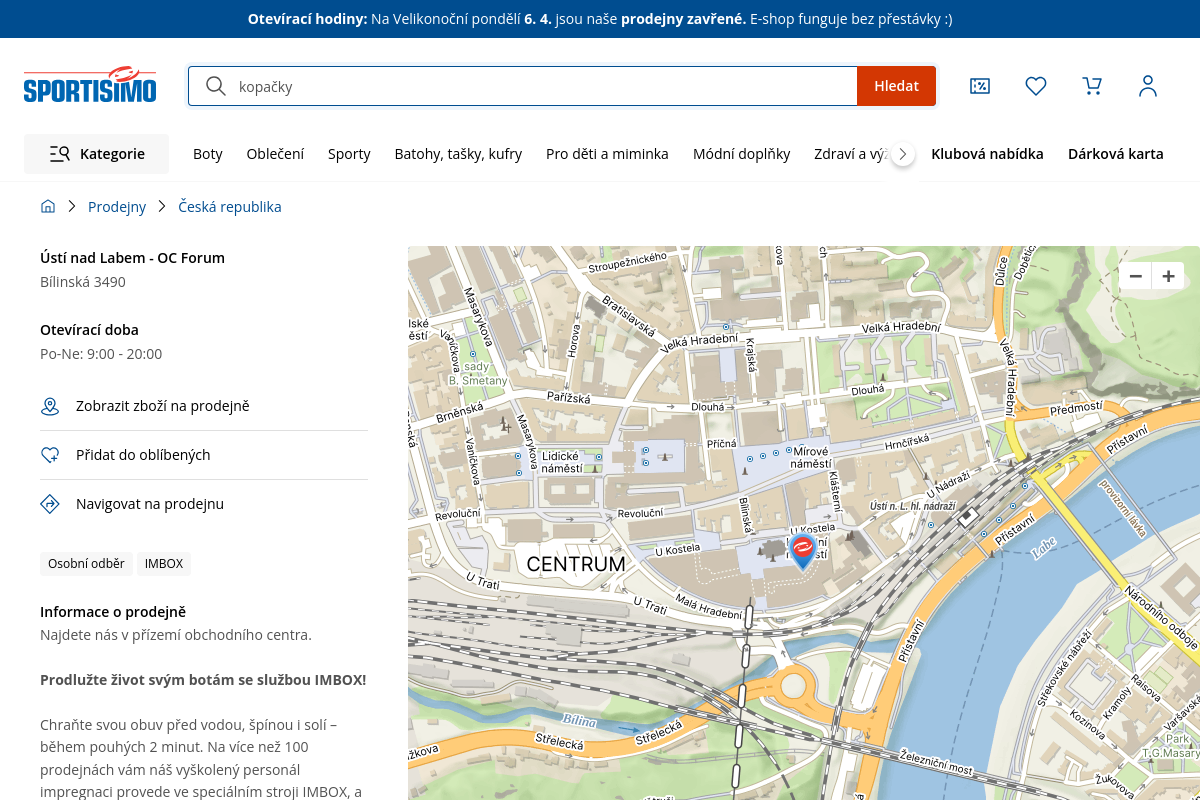Click the search field containing kopačky

(x=540, y=86)
